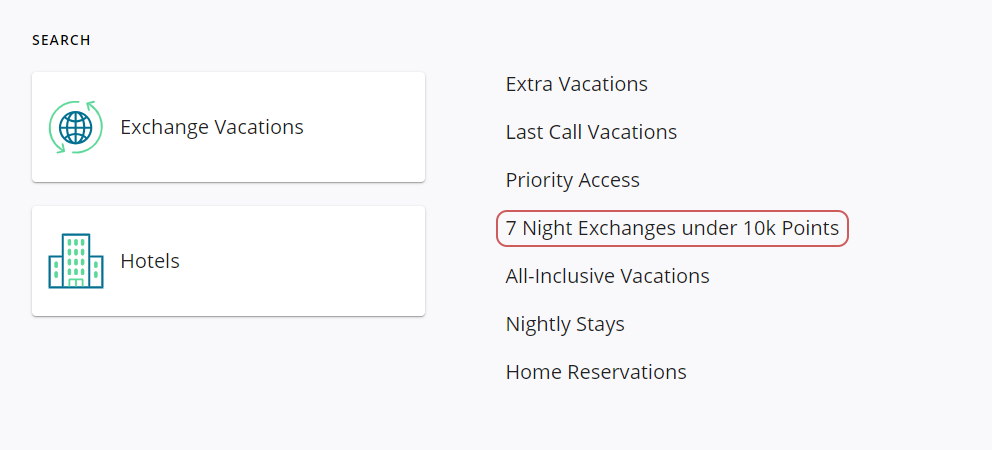Go to Home Reservations
The height and width of the screenshot is (450, 992).
point(596,372)
